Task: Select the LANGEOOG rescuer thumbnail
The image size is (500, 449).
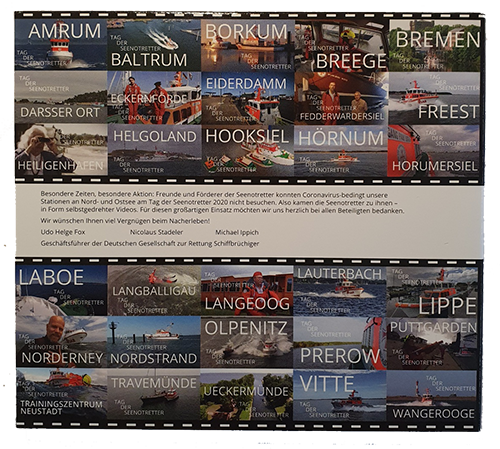Action: click(247, 291)
